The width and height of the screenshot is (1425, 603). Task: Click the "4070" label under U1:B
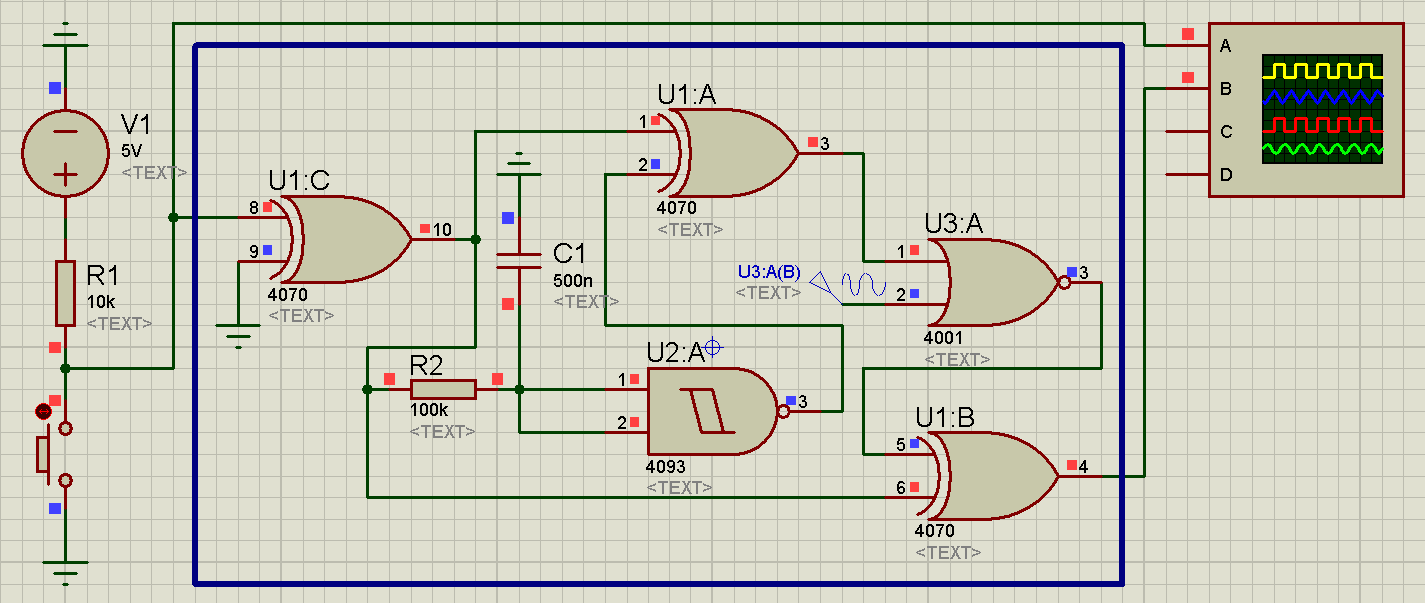934,531
